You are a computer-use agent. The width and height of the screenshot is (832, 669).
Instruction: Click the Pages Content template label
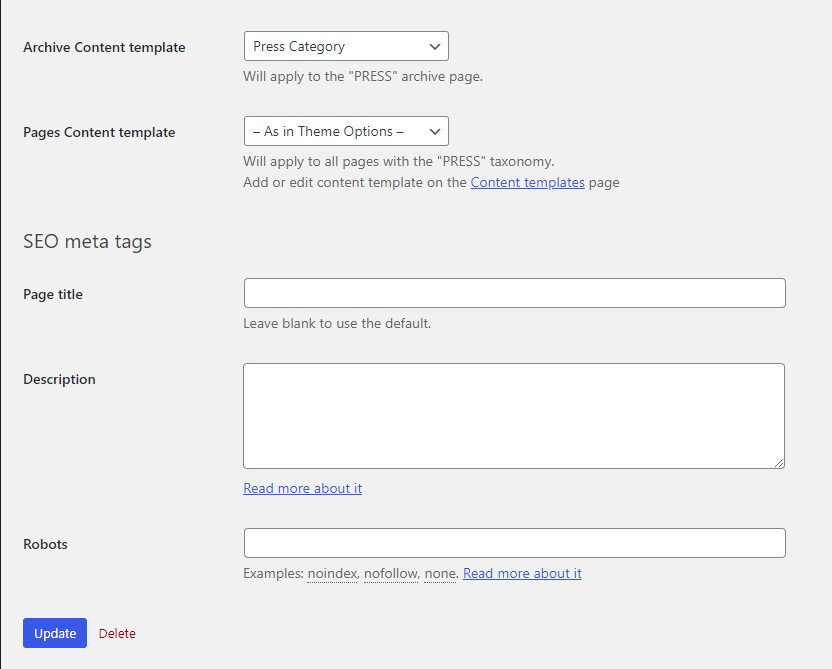(99, 132)
